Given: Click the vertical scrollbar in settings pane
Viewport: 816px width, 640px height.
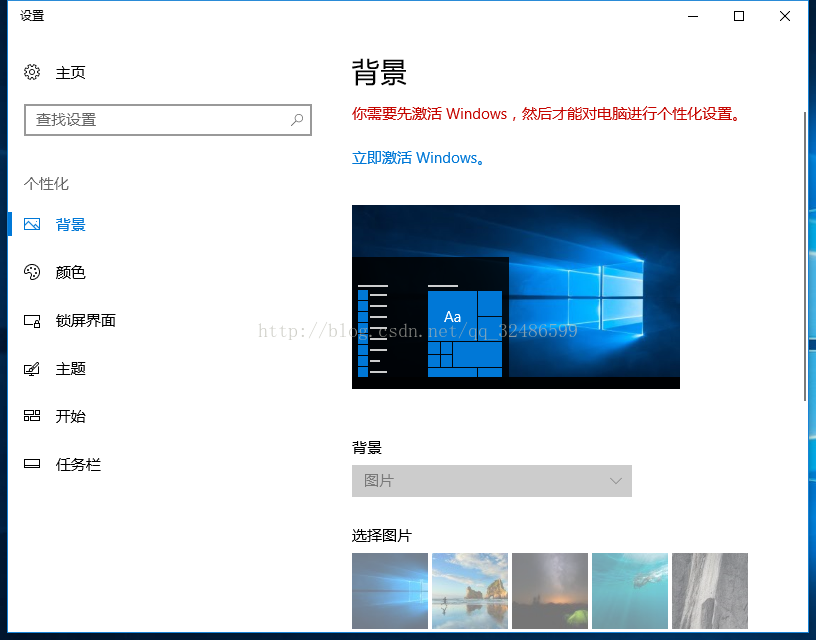Looking at the screenshot, I should [805, 256].
